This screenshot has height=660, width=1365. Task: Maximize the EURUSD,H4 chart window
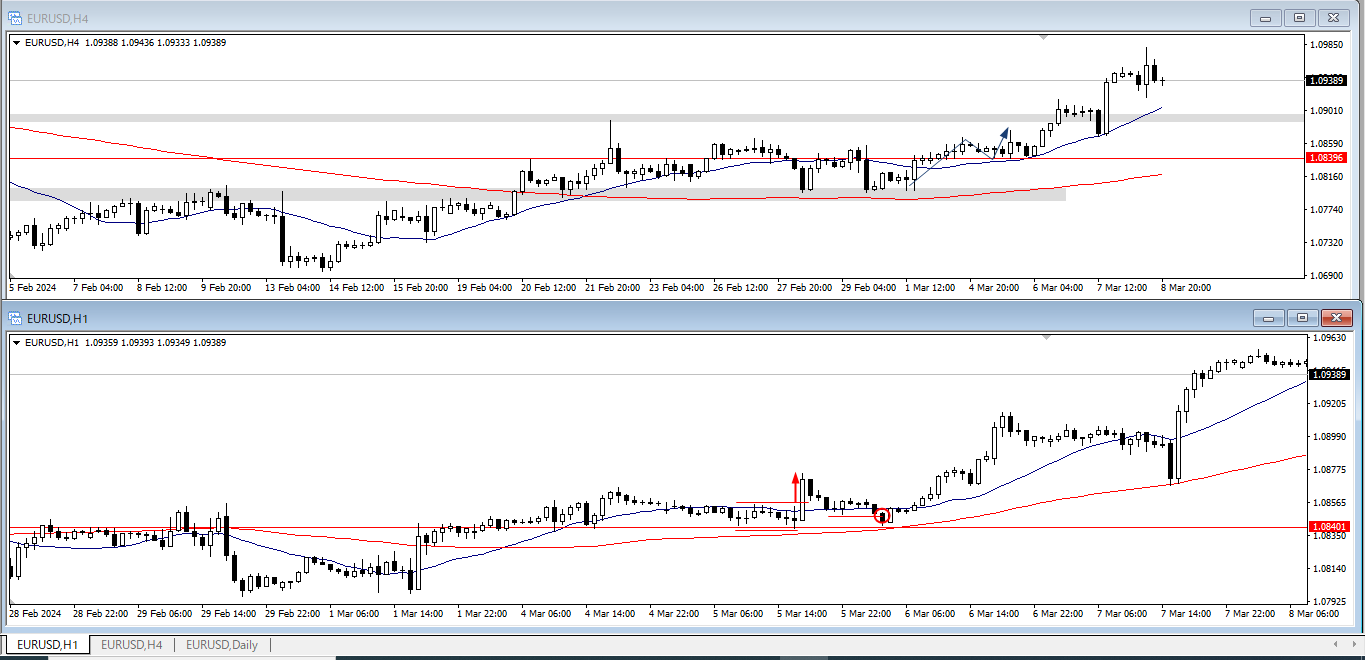[1299, 17]
